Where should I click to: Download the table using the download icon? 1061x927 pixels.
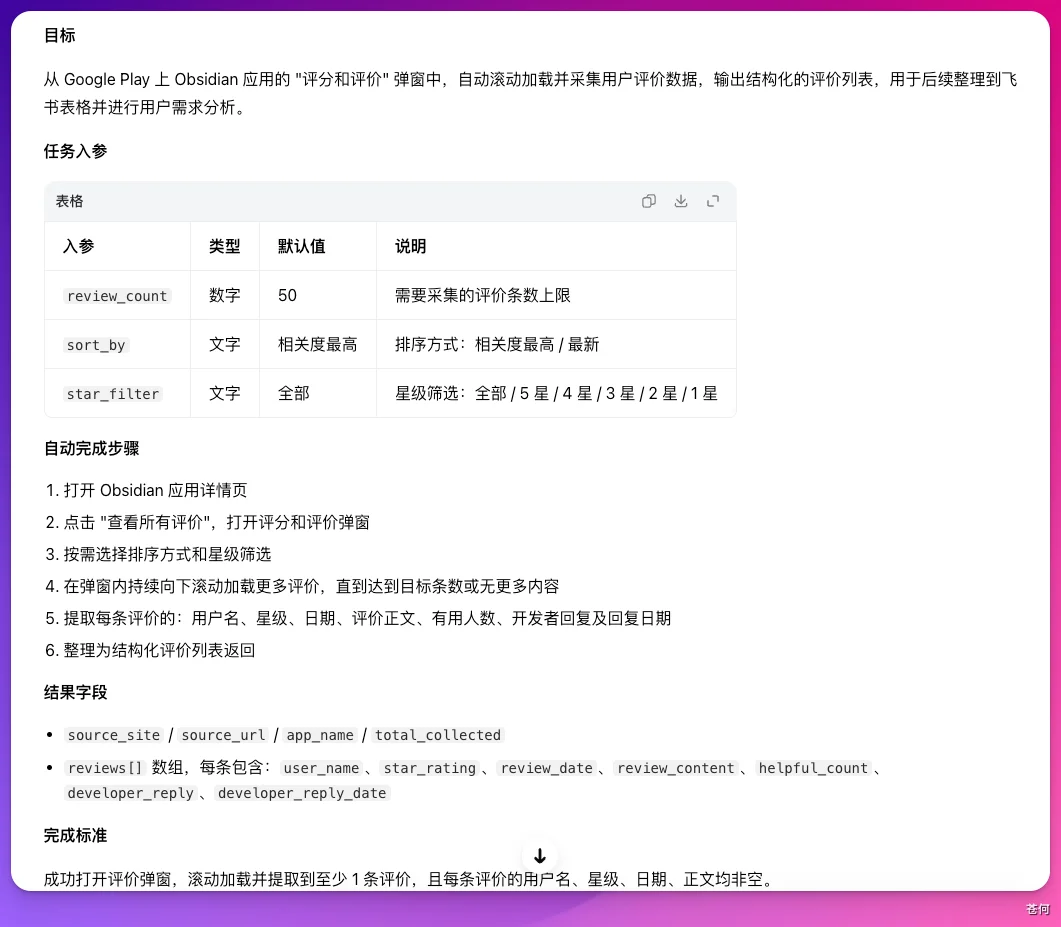[x=681, y=201]
